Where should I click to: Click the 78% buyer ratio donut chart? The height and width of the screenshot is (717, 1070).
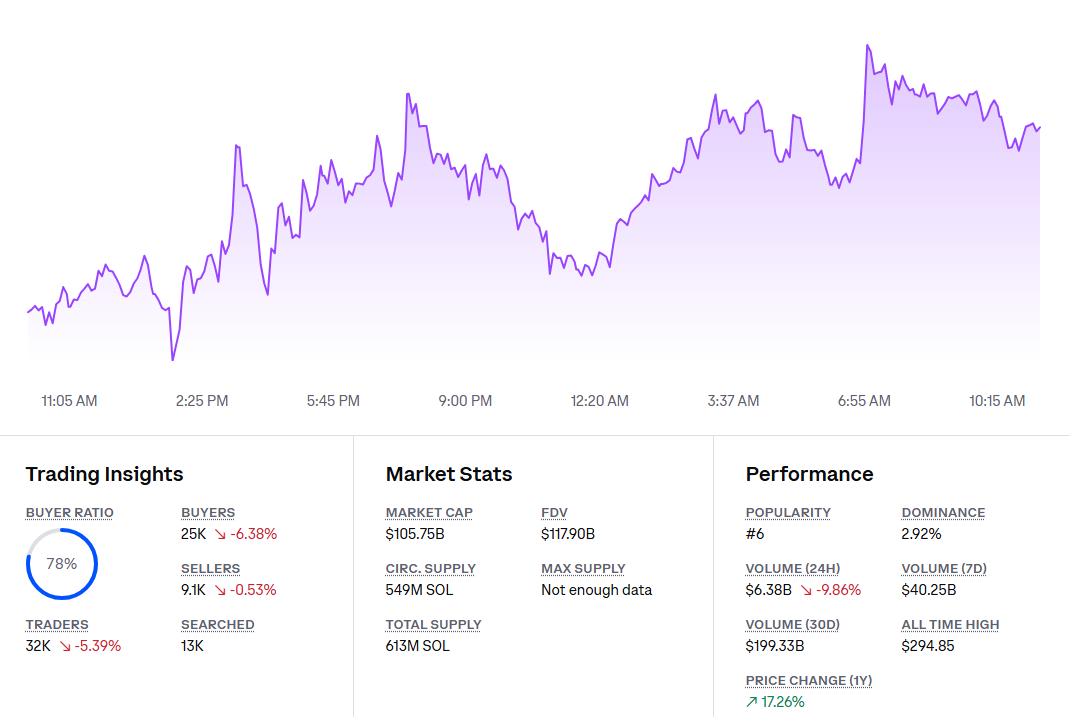62,563
